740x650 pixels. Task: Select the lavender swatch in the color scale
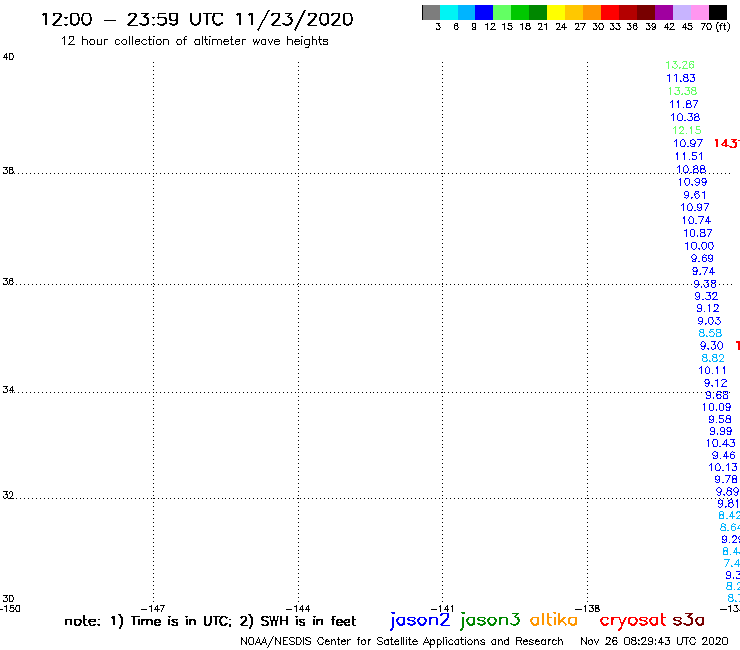[681, 12]
